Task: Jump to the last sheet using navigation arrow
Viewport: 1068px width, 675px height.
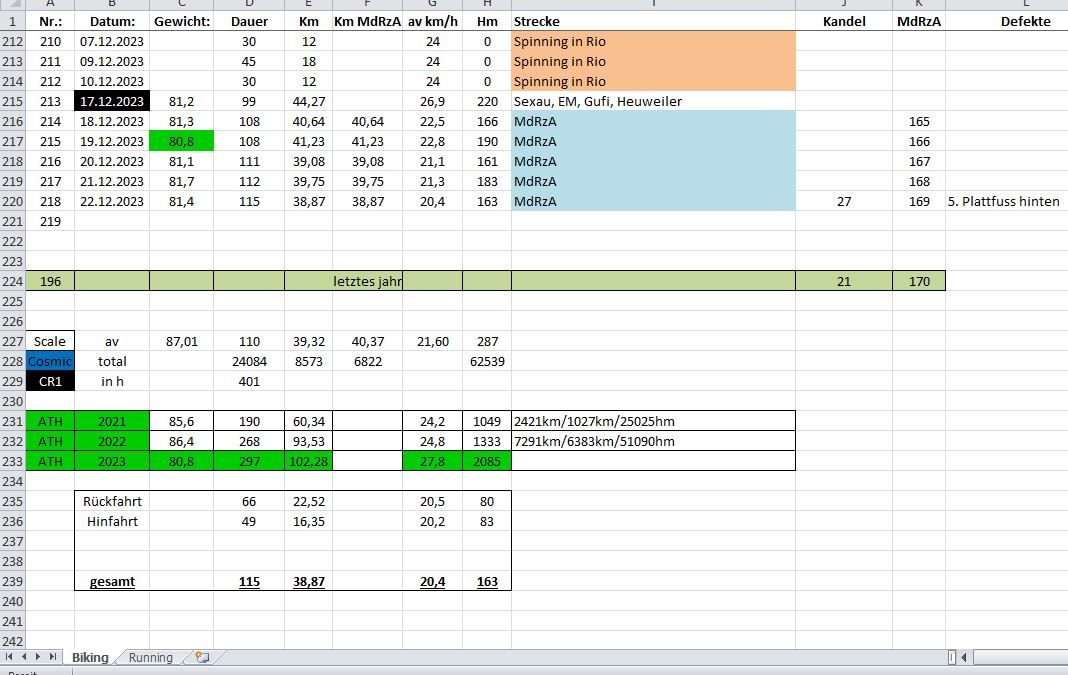Action: pyautogui.click(x=52, y=657)
